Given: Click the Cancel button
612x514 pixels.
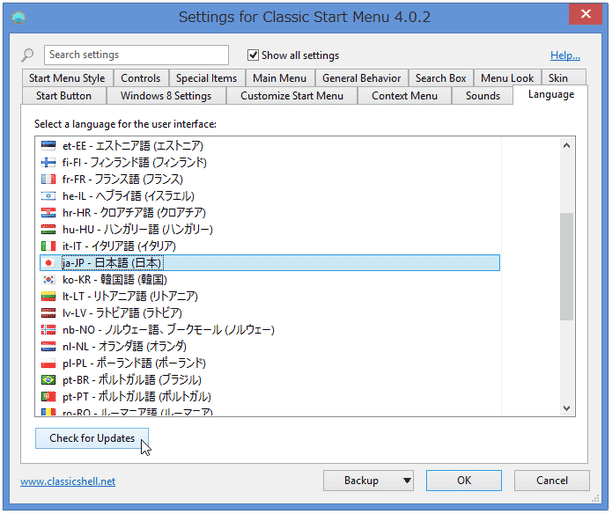Looking at the screenshot, I should point(552,480).
